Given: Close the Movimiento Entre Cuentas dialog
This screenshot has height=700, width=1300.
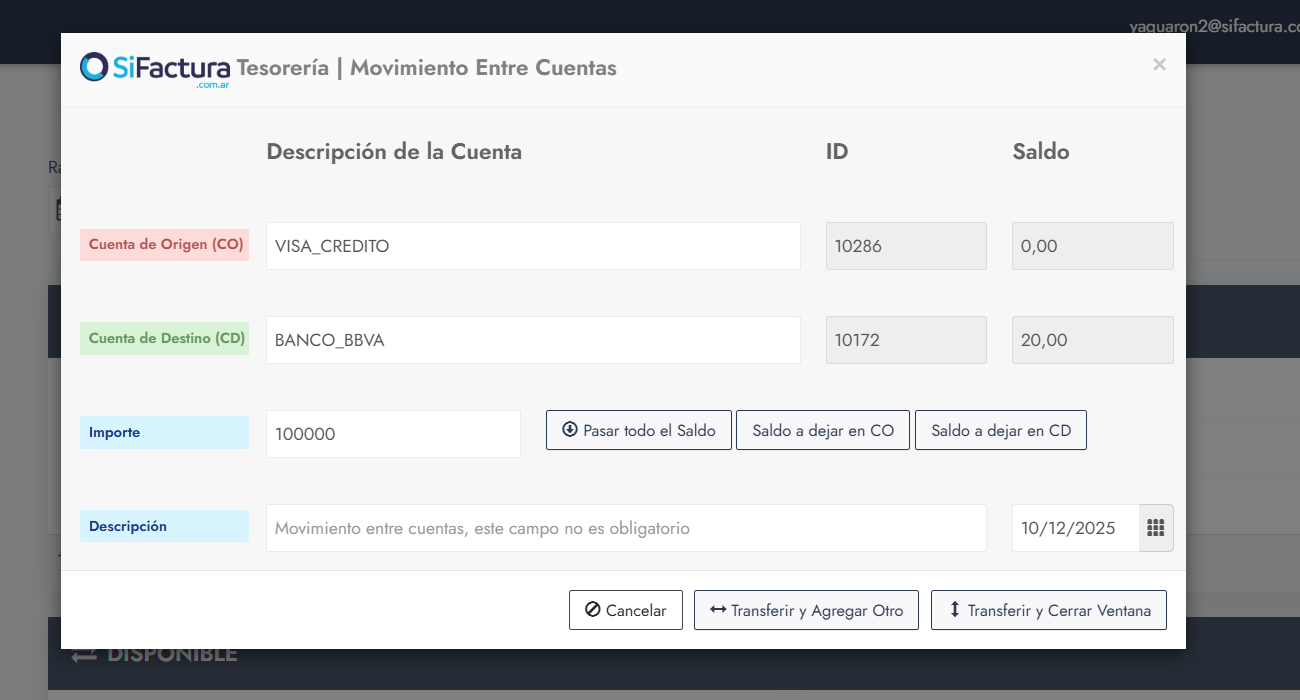Looking at the screenshot, I should click(1159, 65).
